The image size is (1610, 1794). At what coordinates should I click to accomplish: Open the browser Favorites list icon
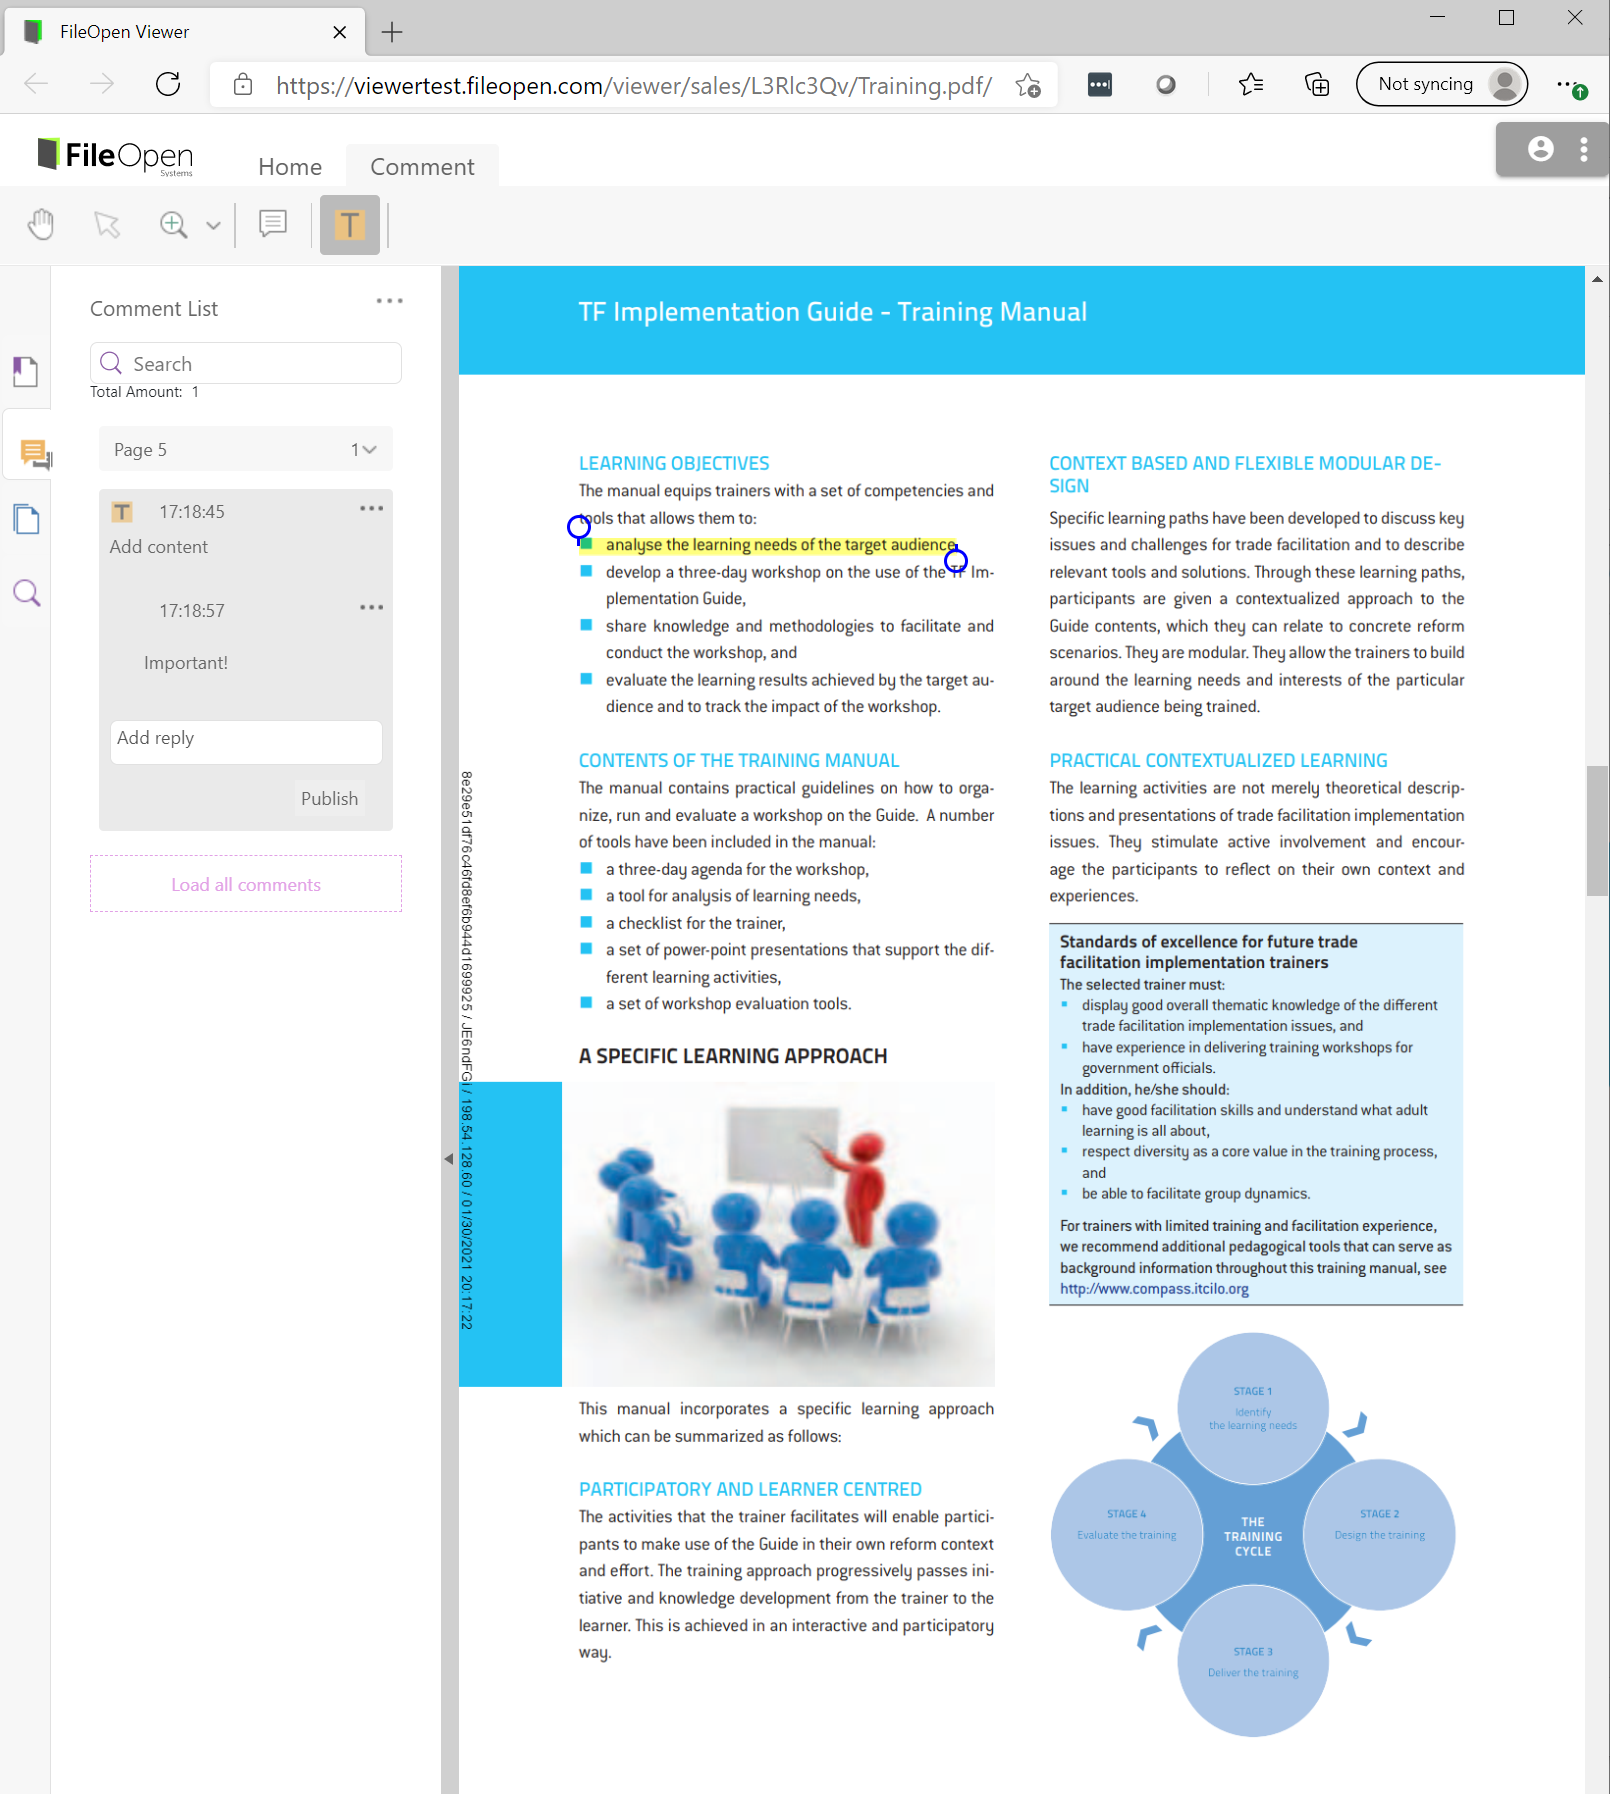tap(1250, 84)
